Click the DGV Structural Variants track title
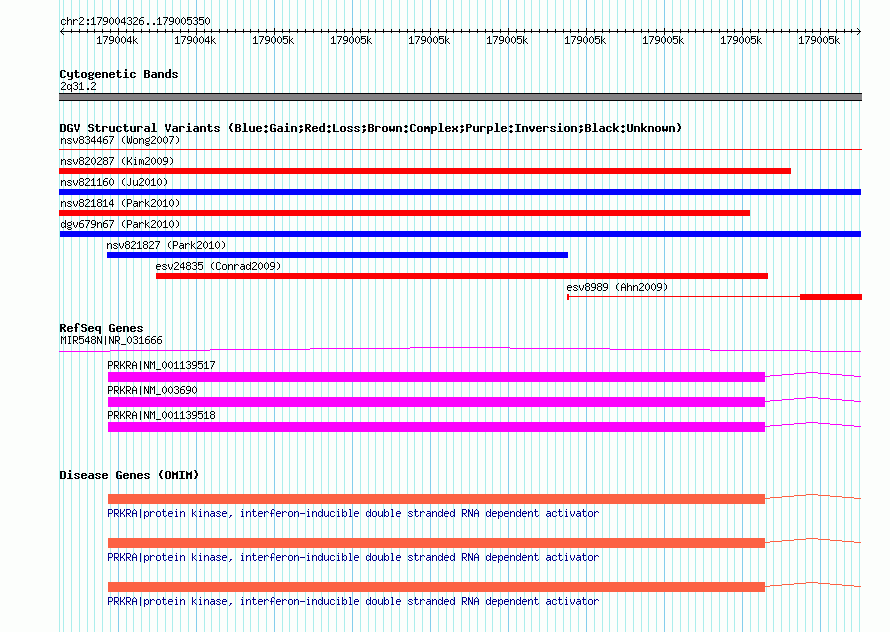The height and width of the screenshot is (632, 890). pyautogui.click(x=370, y=128)
